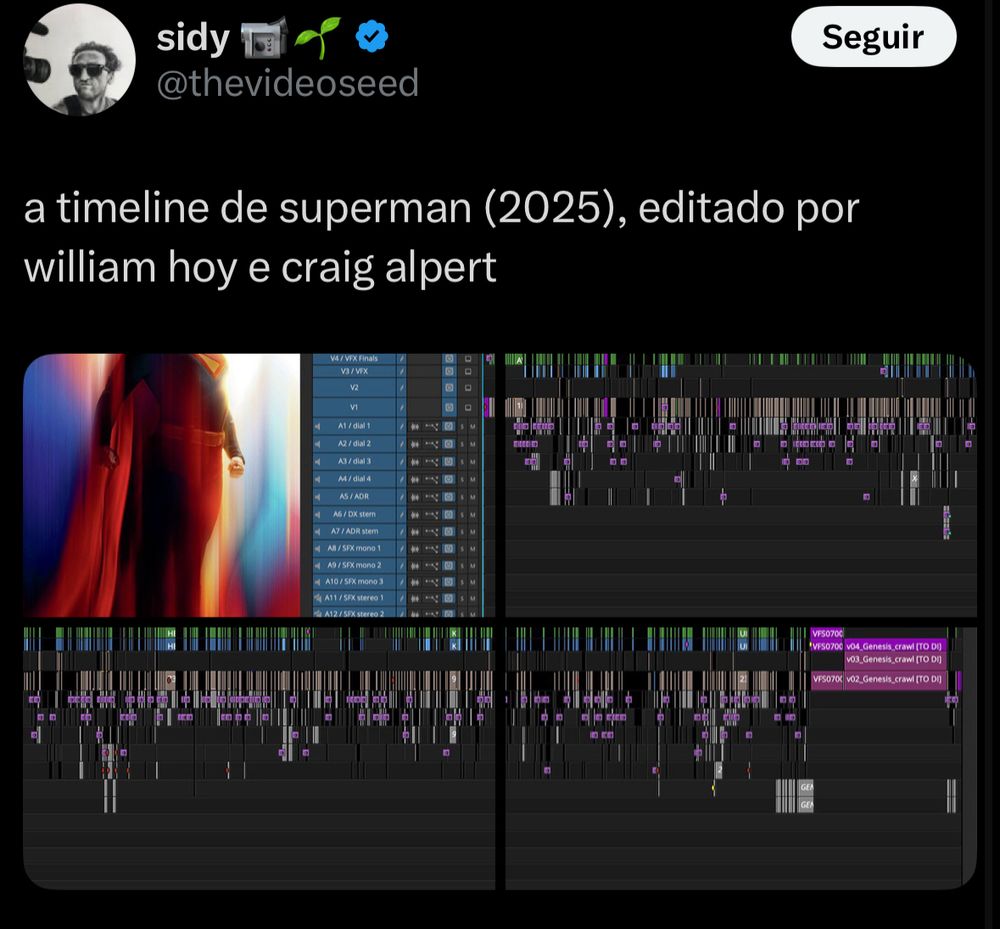Open the @thevideoseed handle link
This screenshot has height=929, width=1000.
pyautogui.click(x=287, y=84)
